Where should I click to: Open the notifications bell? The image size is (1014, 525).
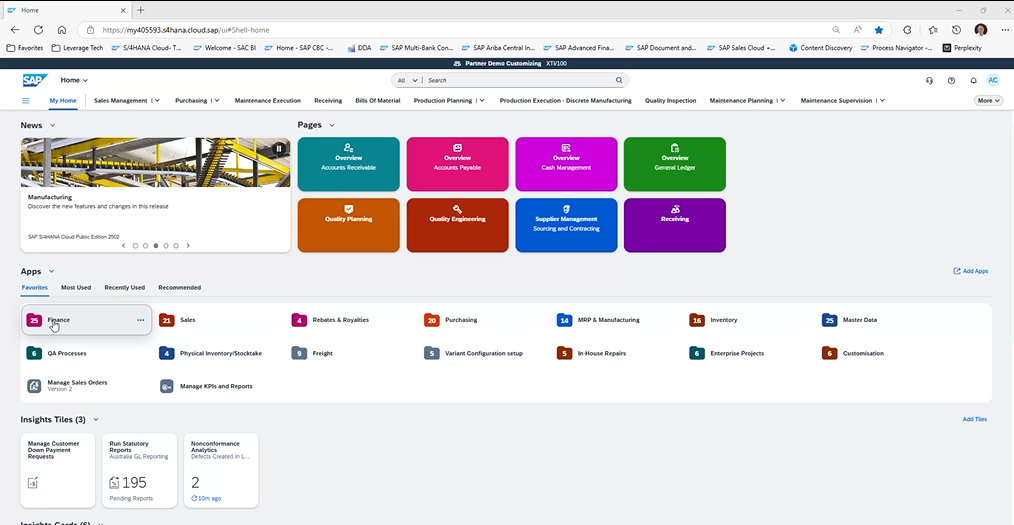click(973, 81)
